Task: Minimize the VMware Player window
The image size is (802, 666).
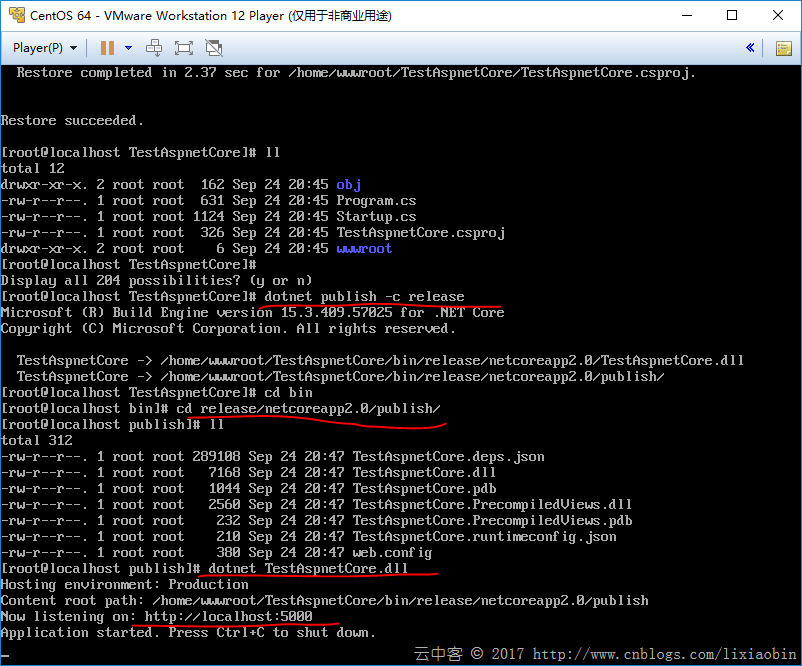Action: click(687, 15)
